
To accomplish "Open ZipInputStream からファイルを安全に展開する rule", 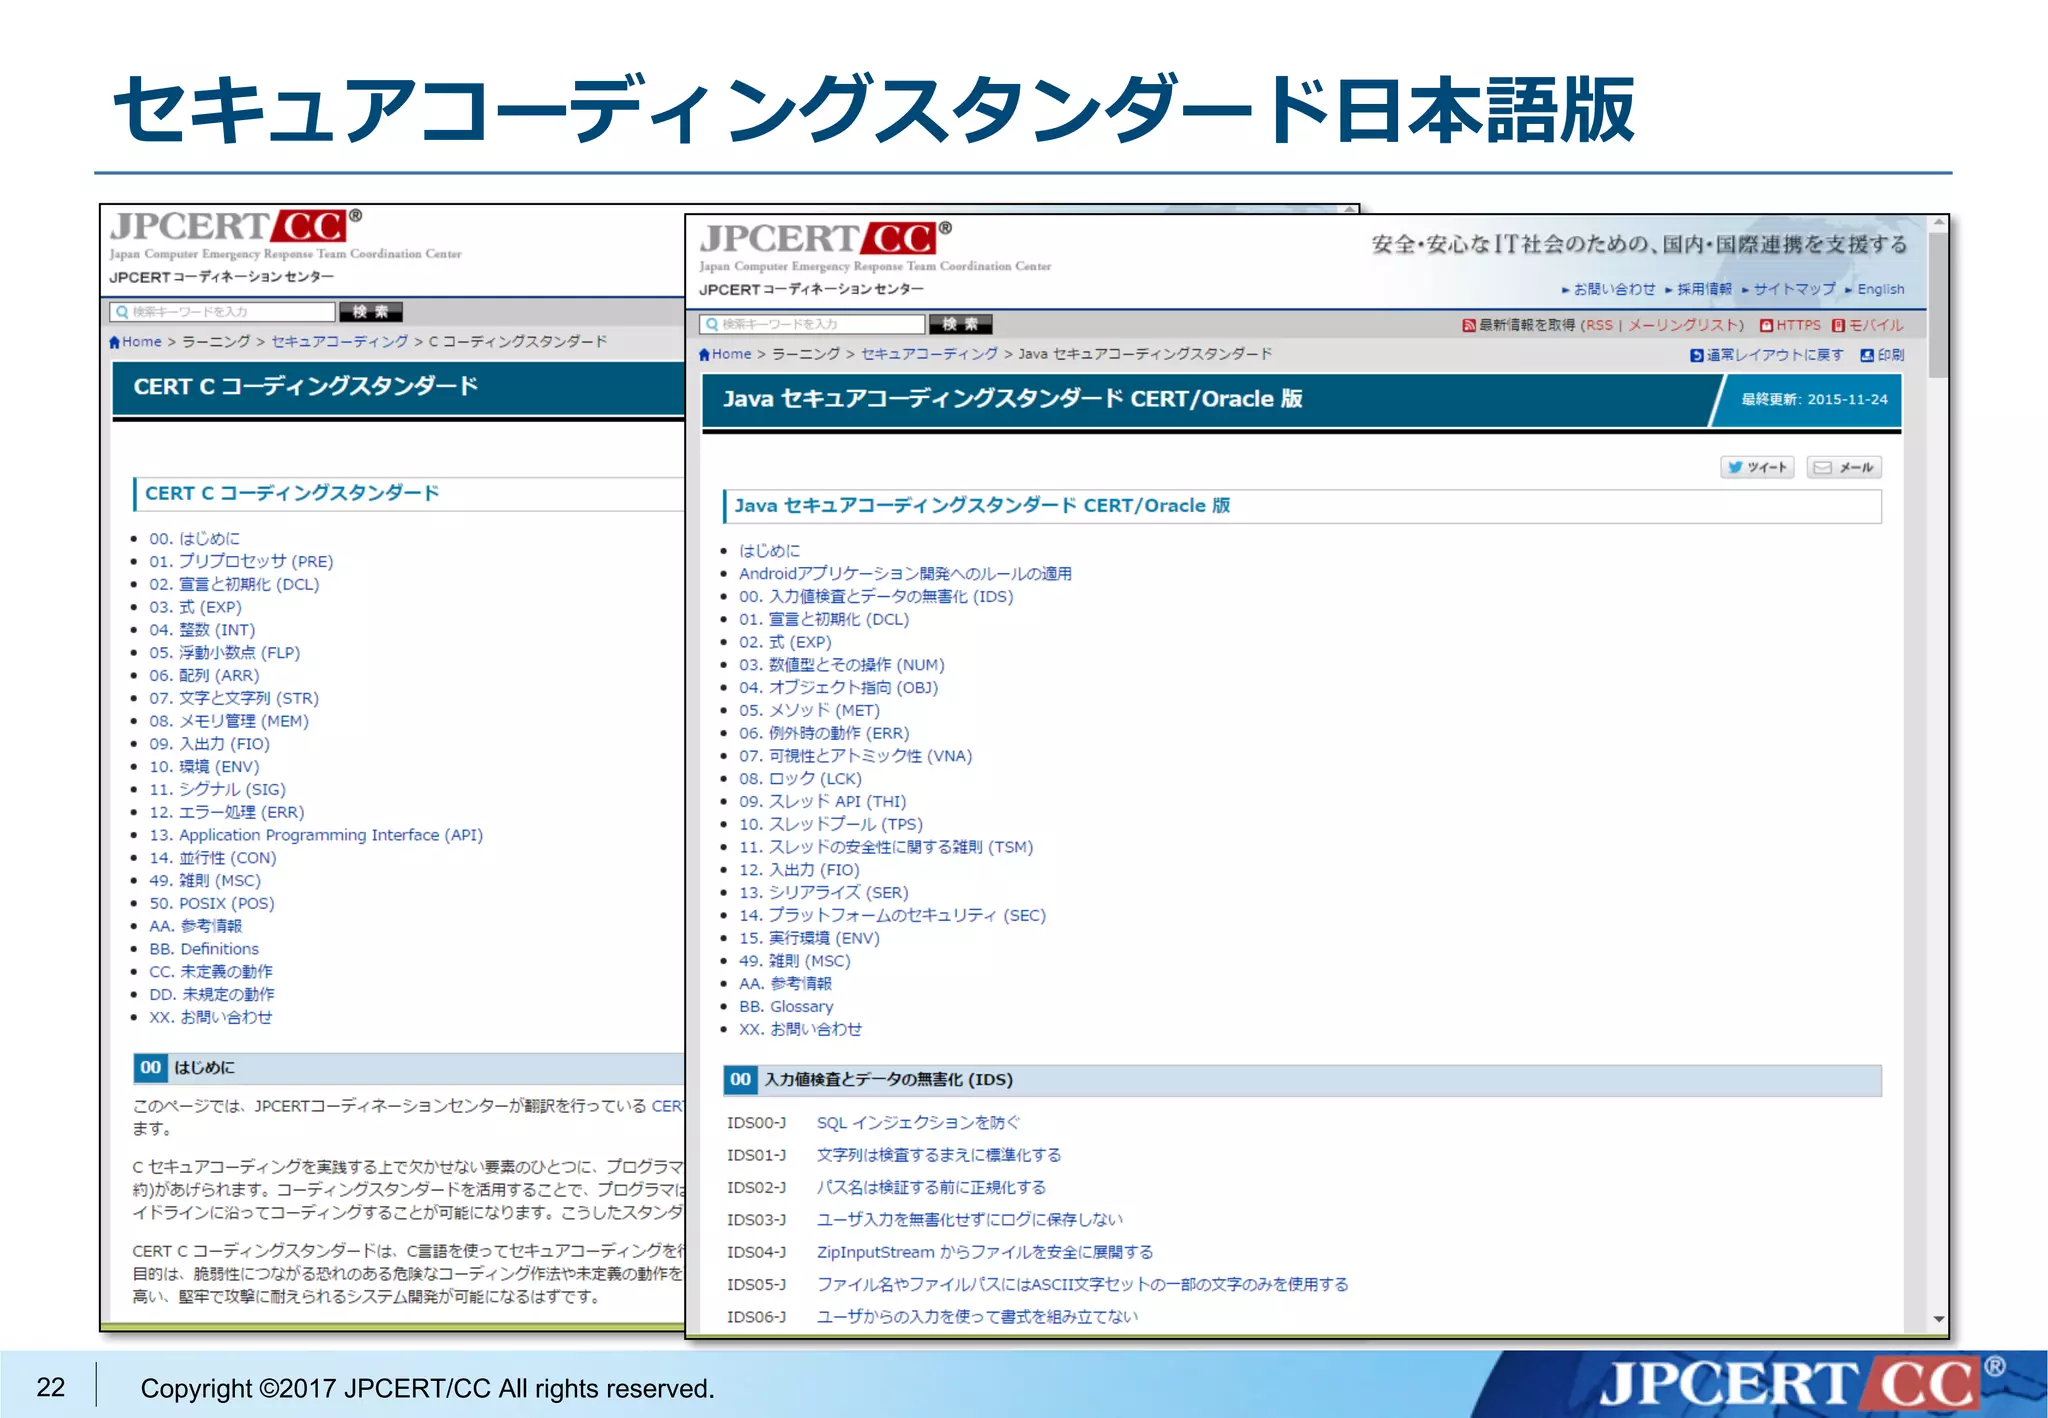I will pos(985,1253).
